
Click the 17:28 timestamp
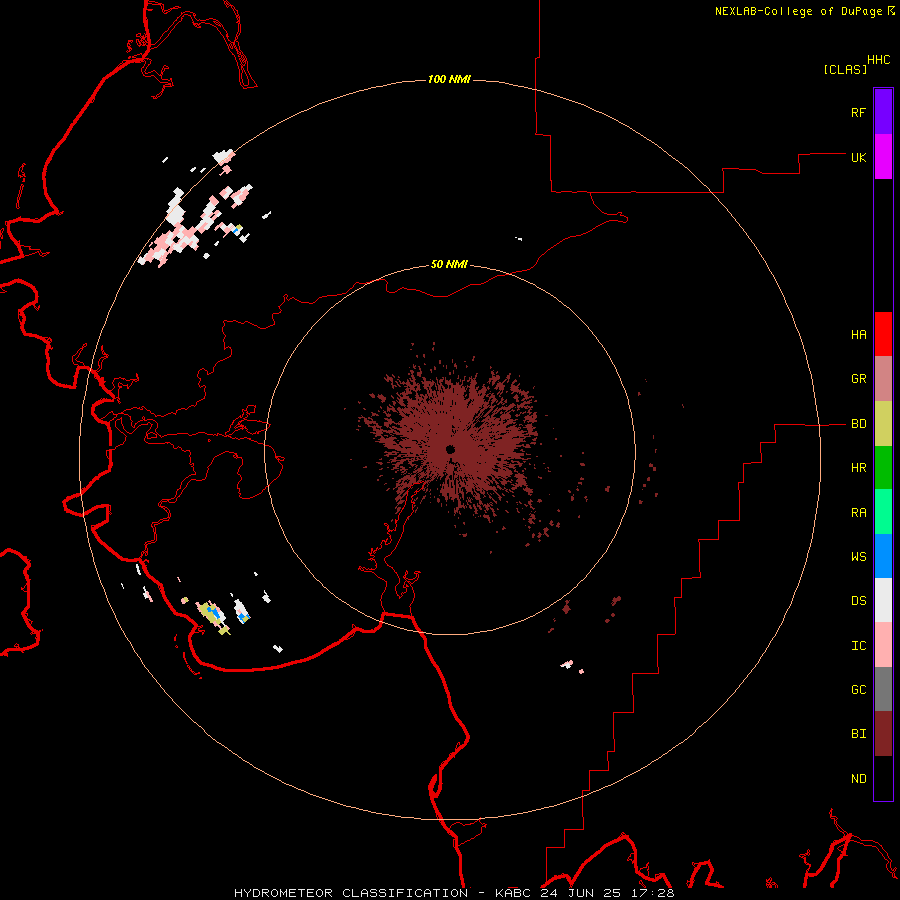click(x=655, y=893)
